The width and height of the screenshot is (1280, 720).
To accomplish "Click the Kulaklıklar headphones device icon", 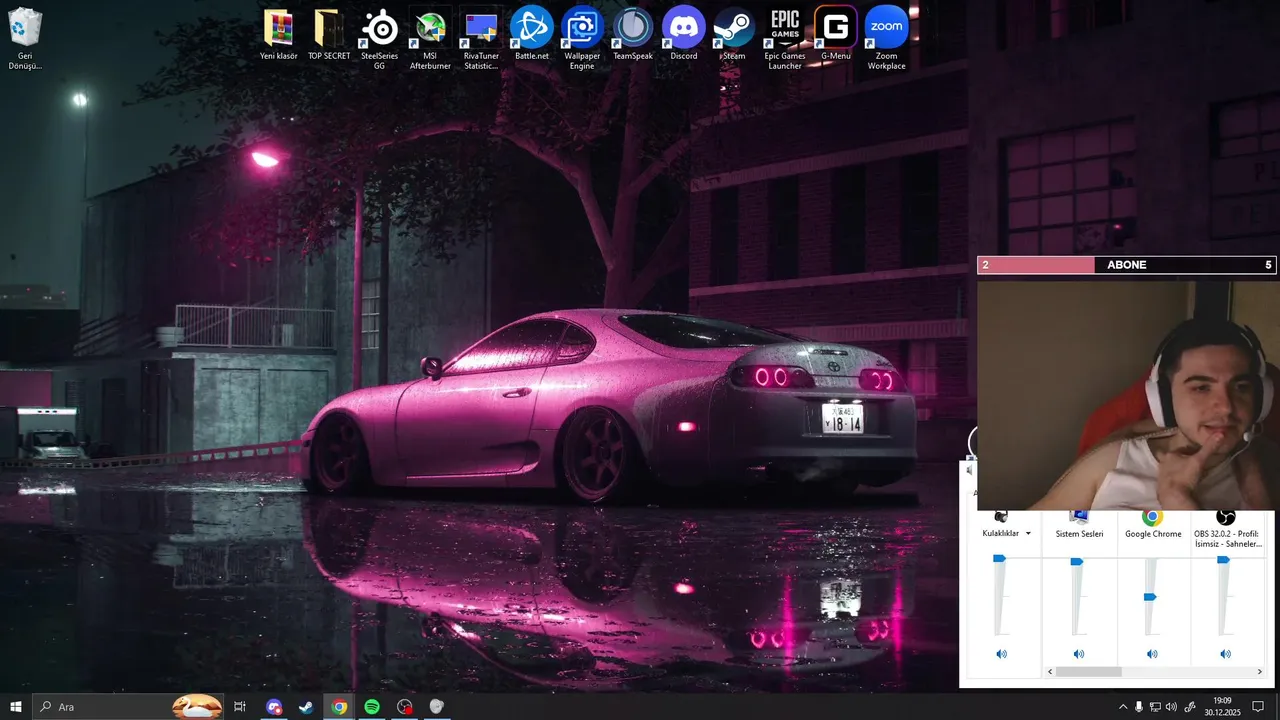I will [x=1001, y=517].
